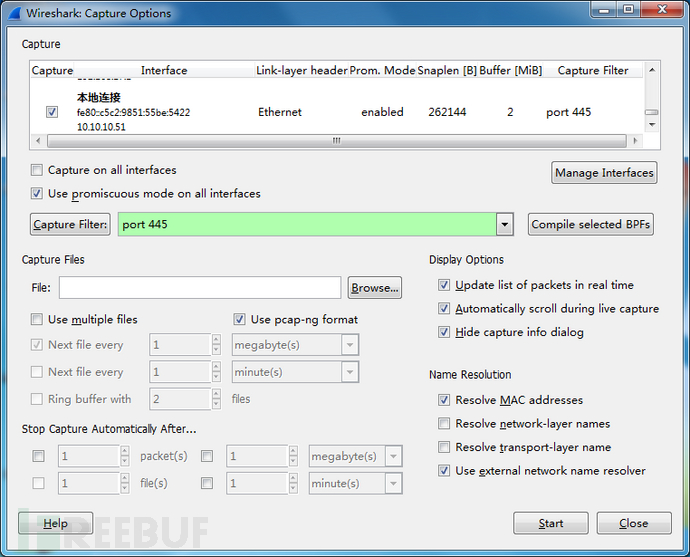Check stop capture after minute(s) checkbox
The width and height of the screenshot is (690, 557).
pos(207,483)
